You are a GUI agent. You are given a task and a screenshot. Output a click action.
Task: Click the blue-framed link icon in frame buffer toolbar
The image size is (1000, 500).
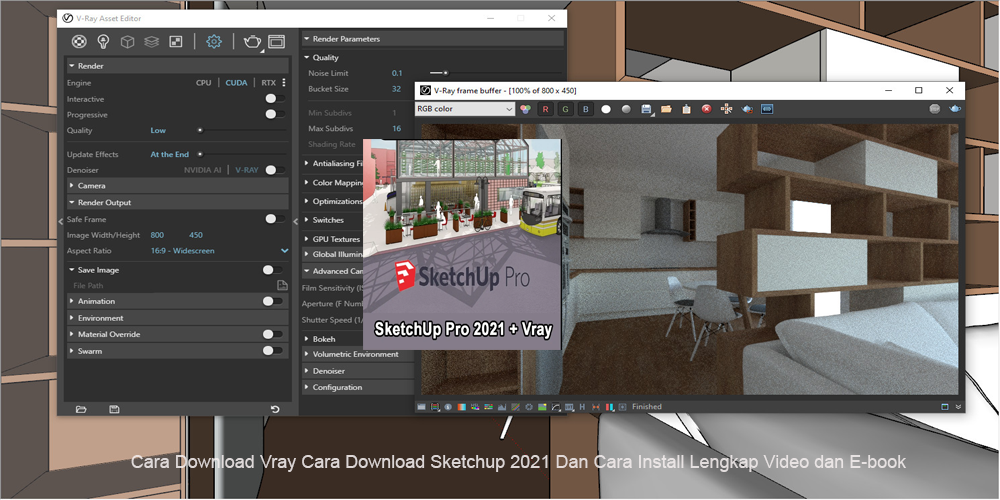point(767,109)
